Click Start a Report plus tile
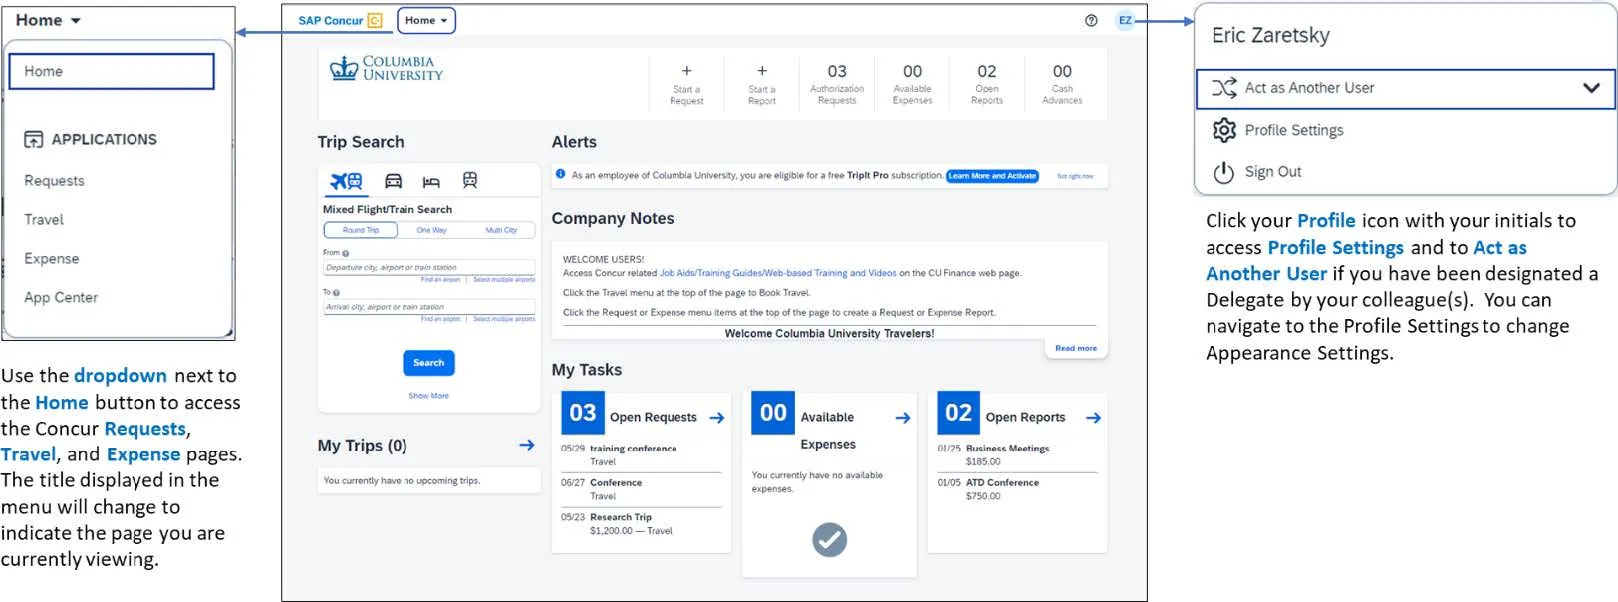 tap(762, 84)
